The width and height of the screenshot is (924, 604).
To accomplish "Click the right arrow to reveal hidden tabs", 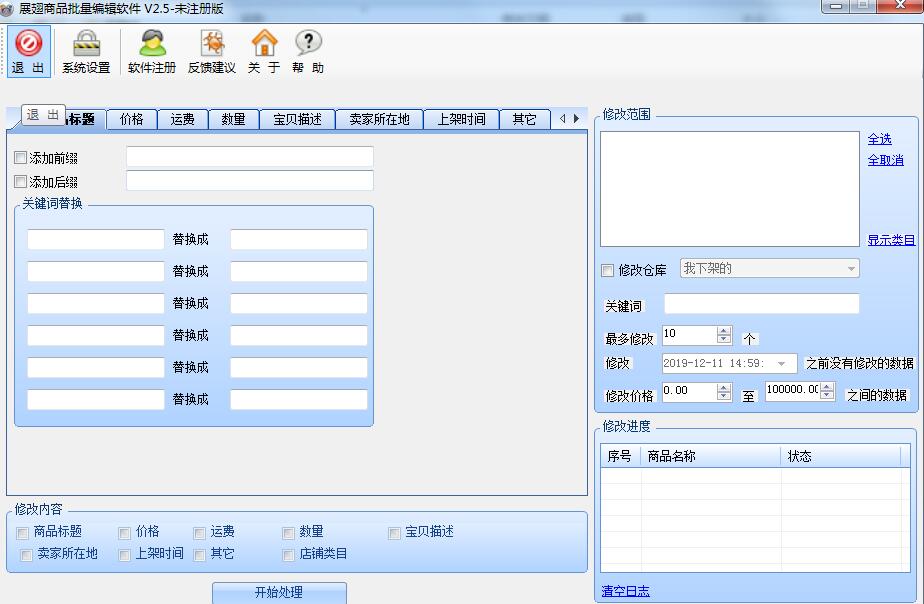I will tap(576, 118).
